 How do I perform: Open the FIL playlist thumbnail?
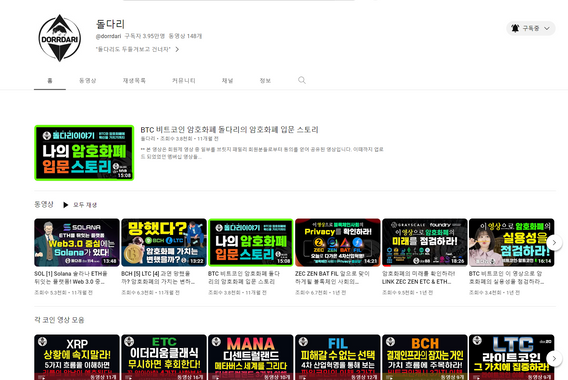(x=338, y=357)
